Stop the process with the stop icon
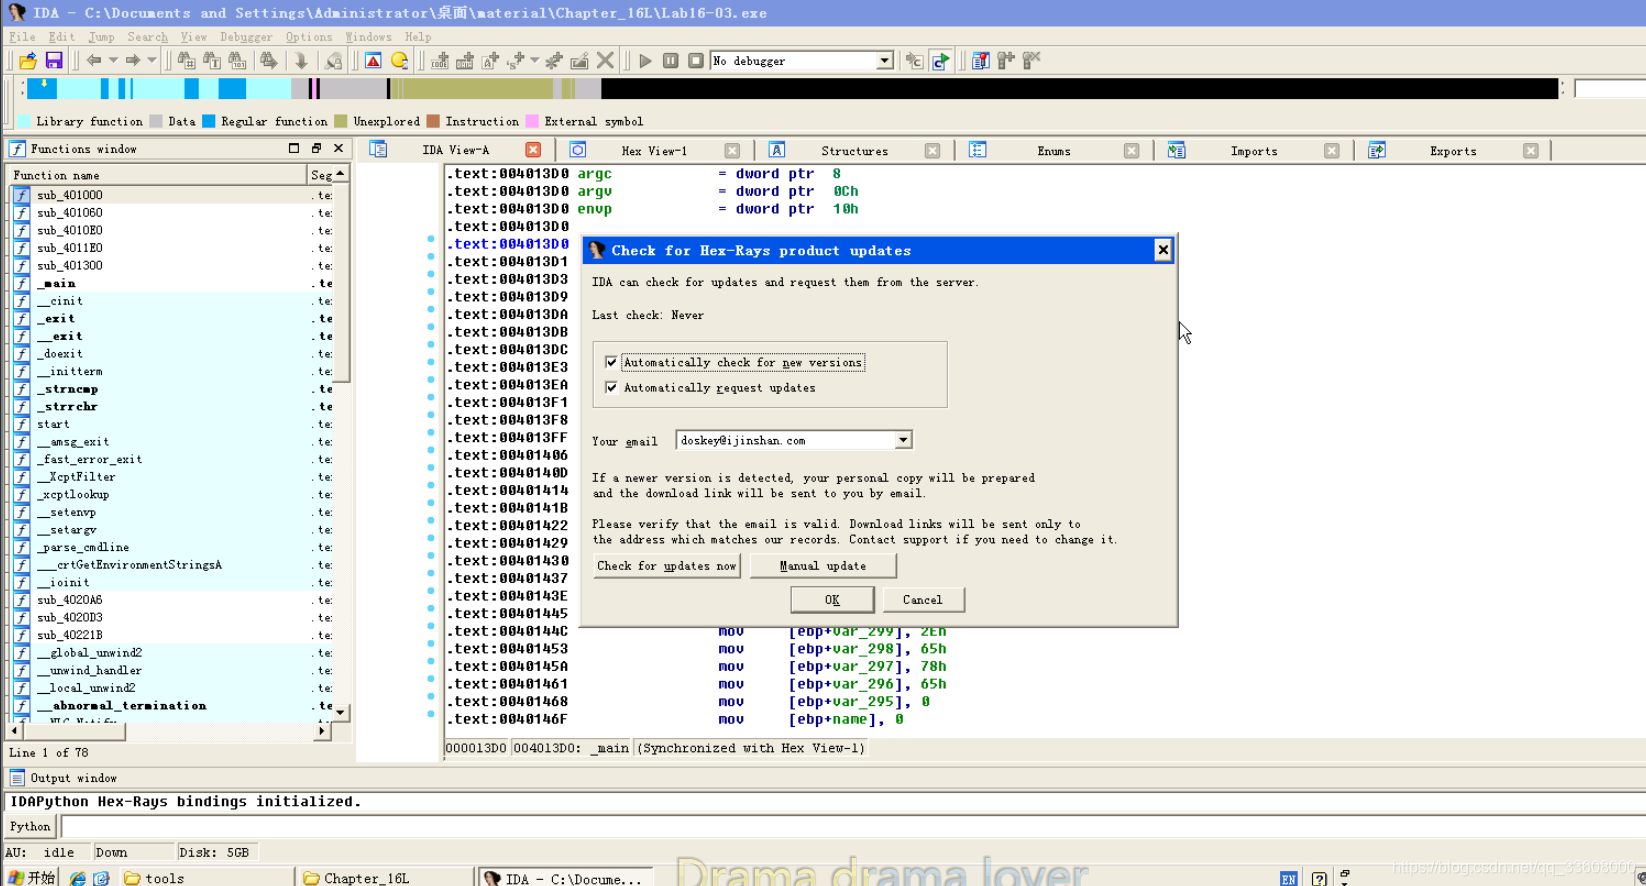1646x886 pixels. tap(696, 61)
